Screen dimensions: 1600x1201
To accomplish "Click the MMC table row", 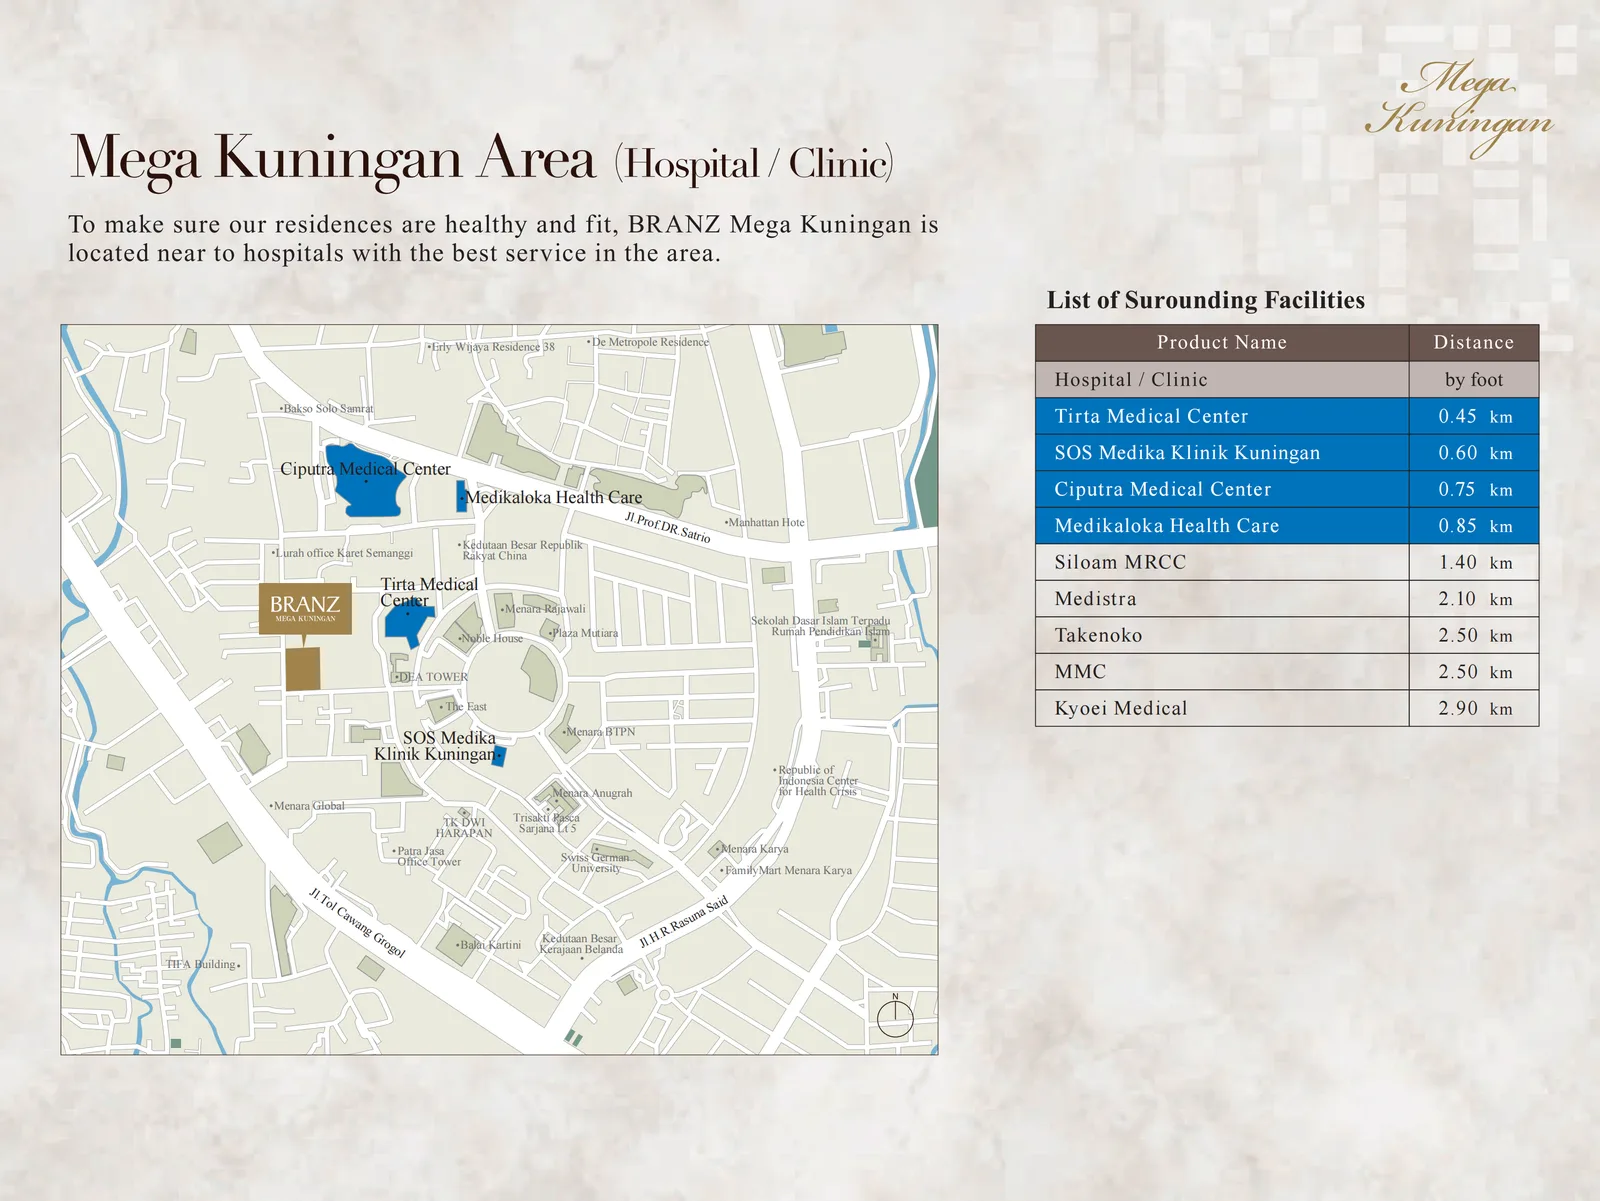I will (1287, 672).
